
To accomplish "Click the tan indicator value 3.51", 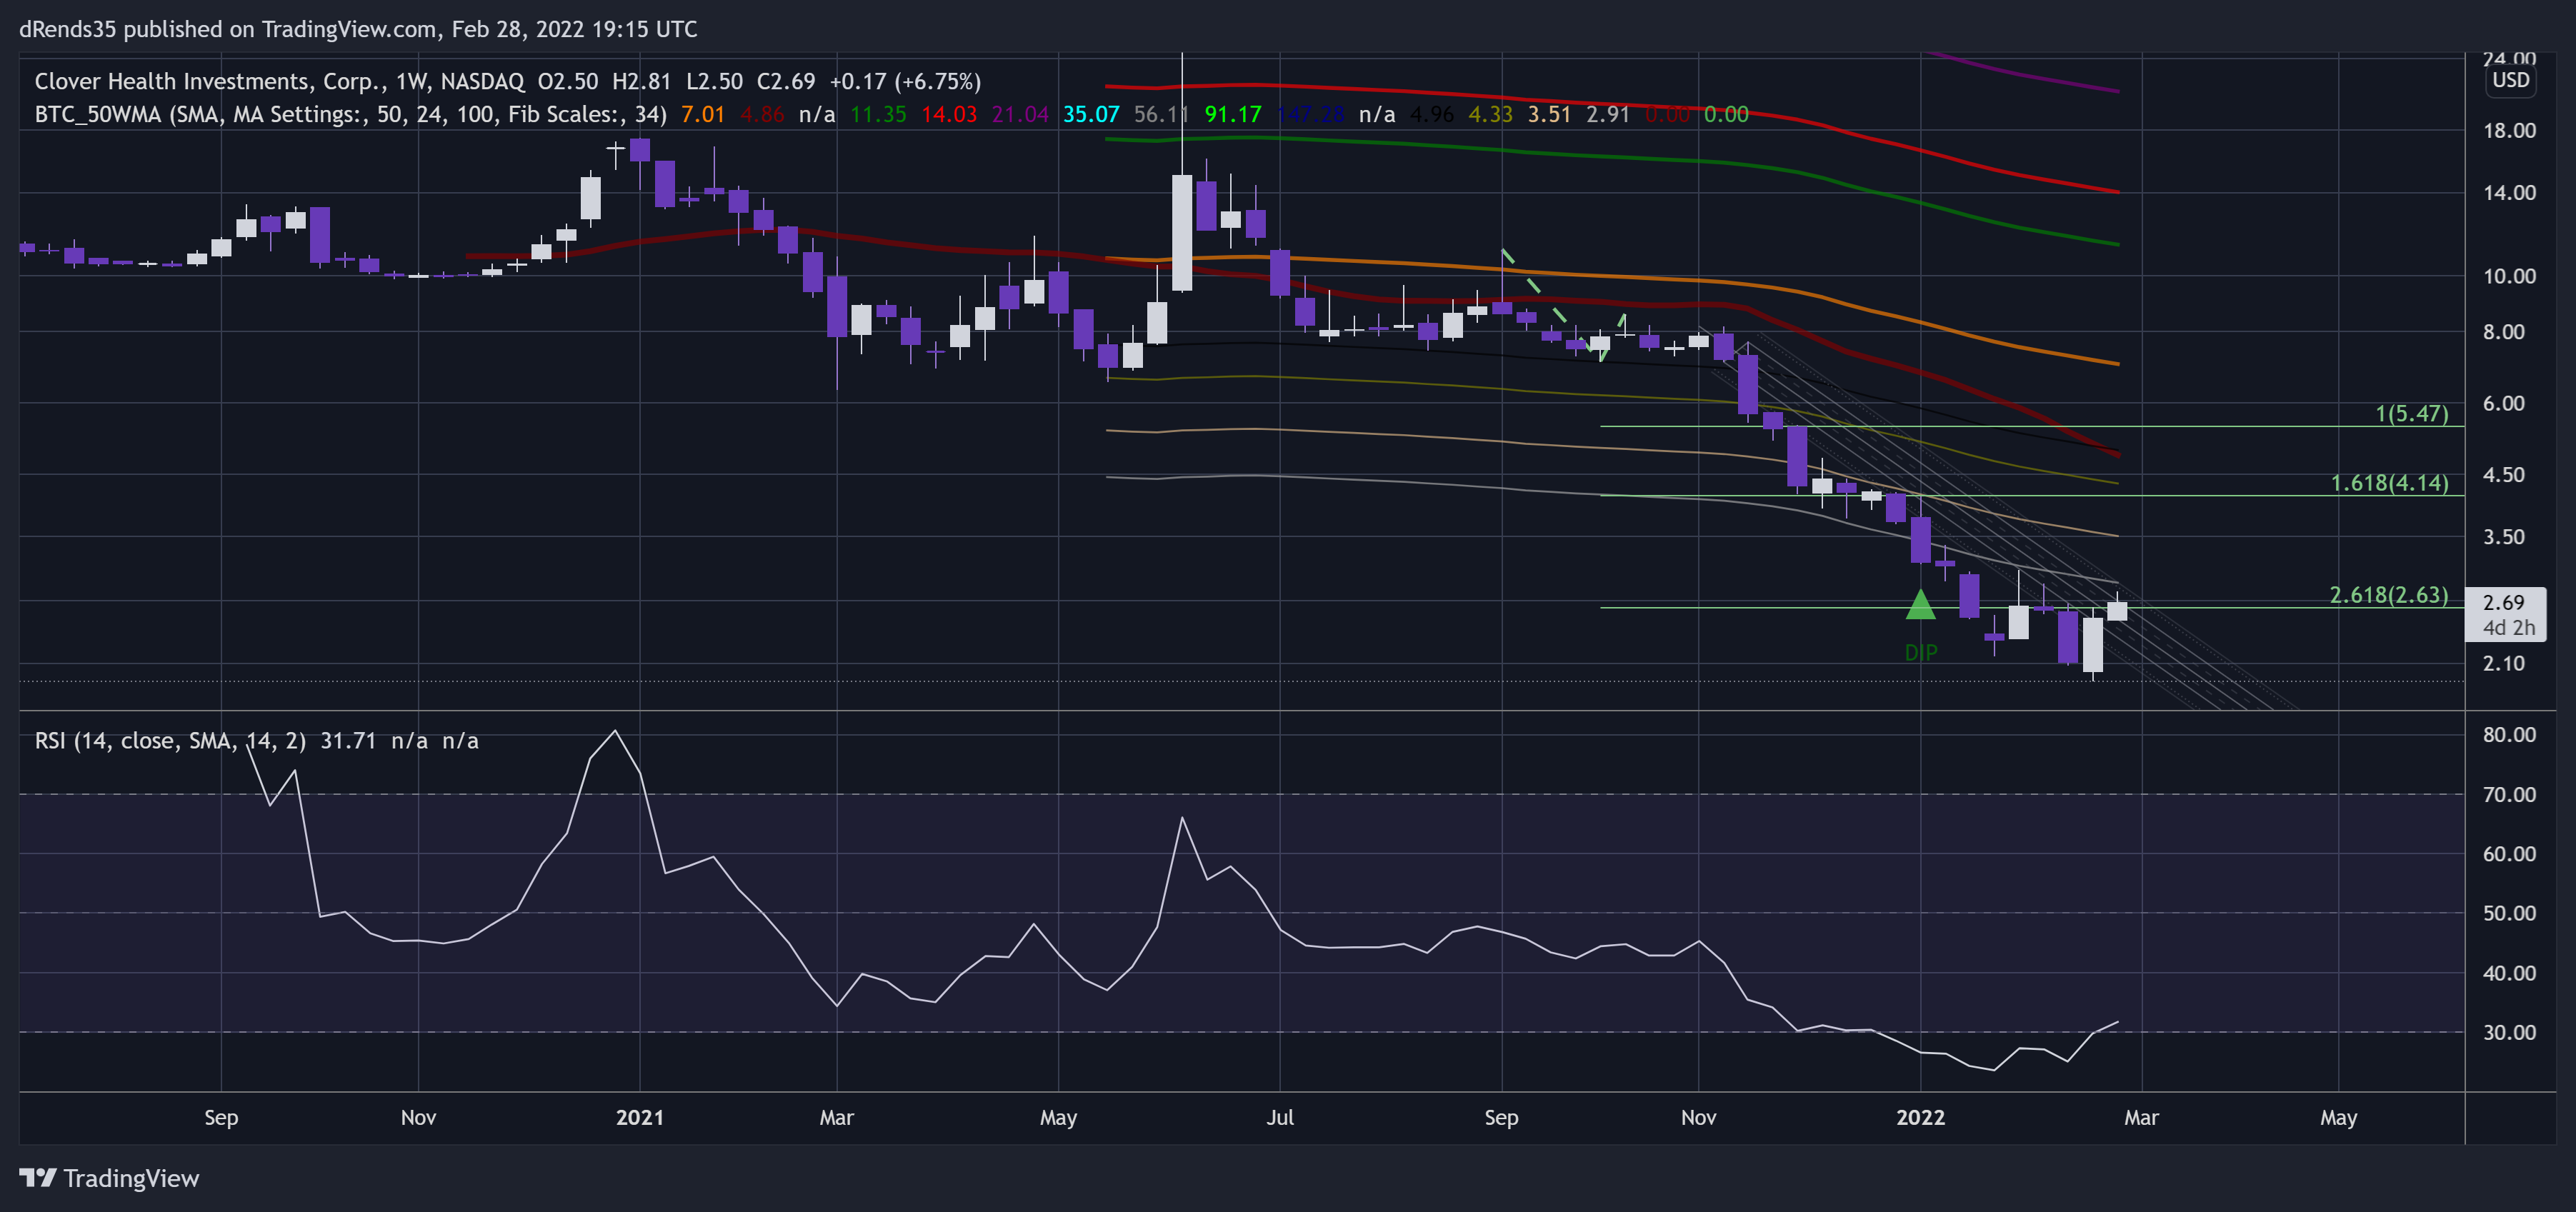I will tap(1548, 114).
